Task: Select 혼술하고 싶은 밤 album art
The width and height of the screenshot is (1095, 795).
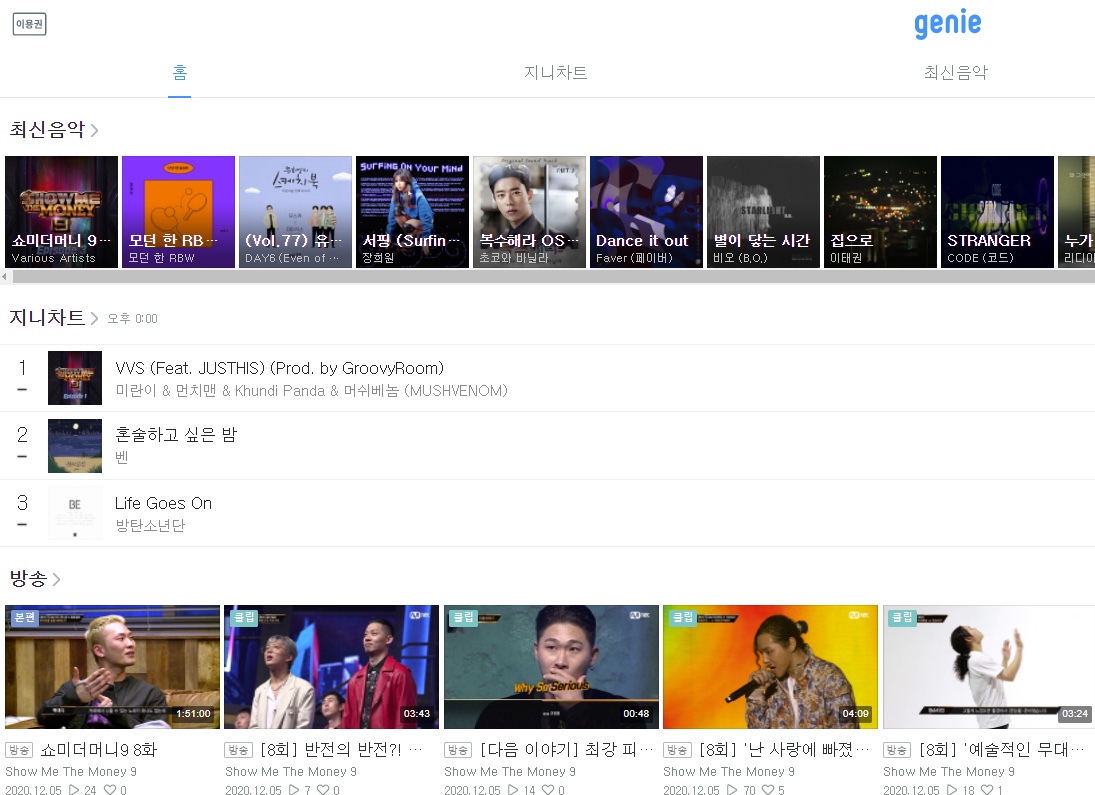Action: (x=75, y=445)
